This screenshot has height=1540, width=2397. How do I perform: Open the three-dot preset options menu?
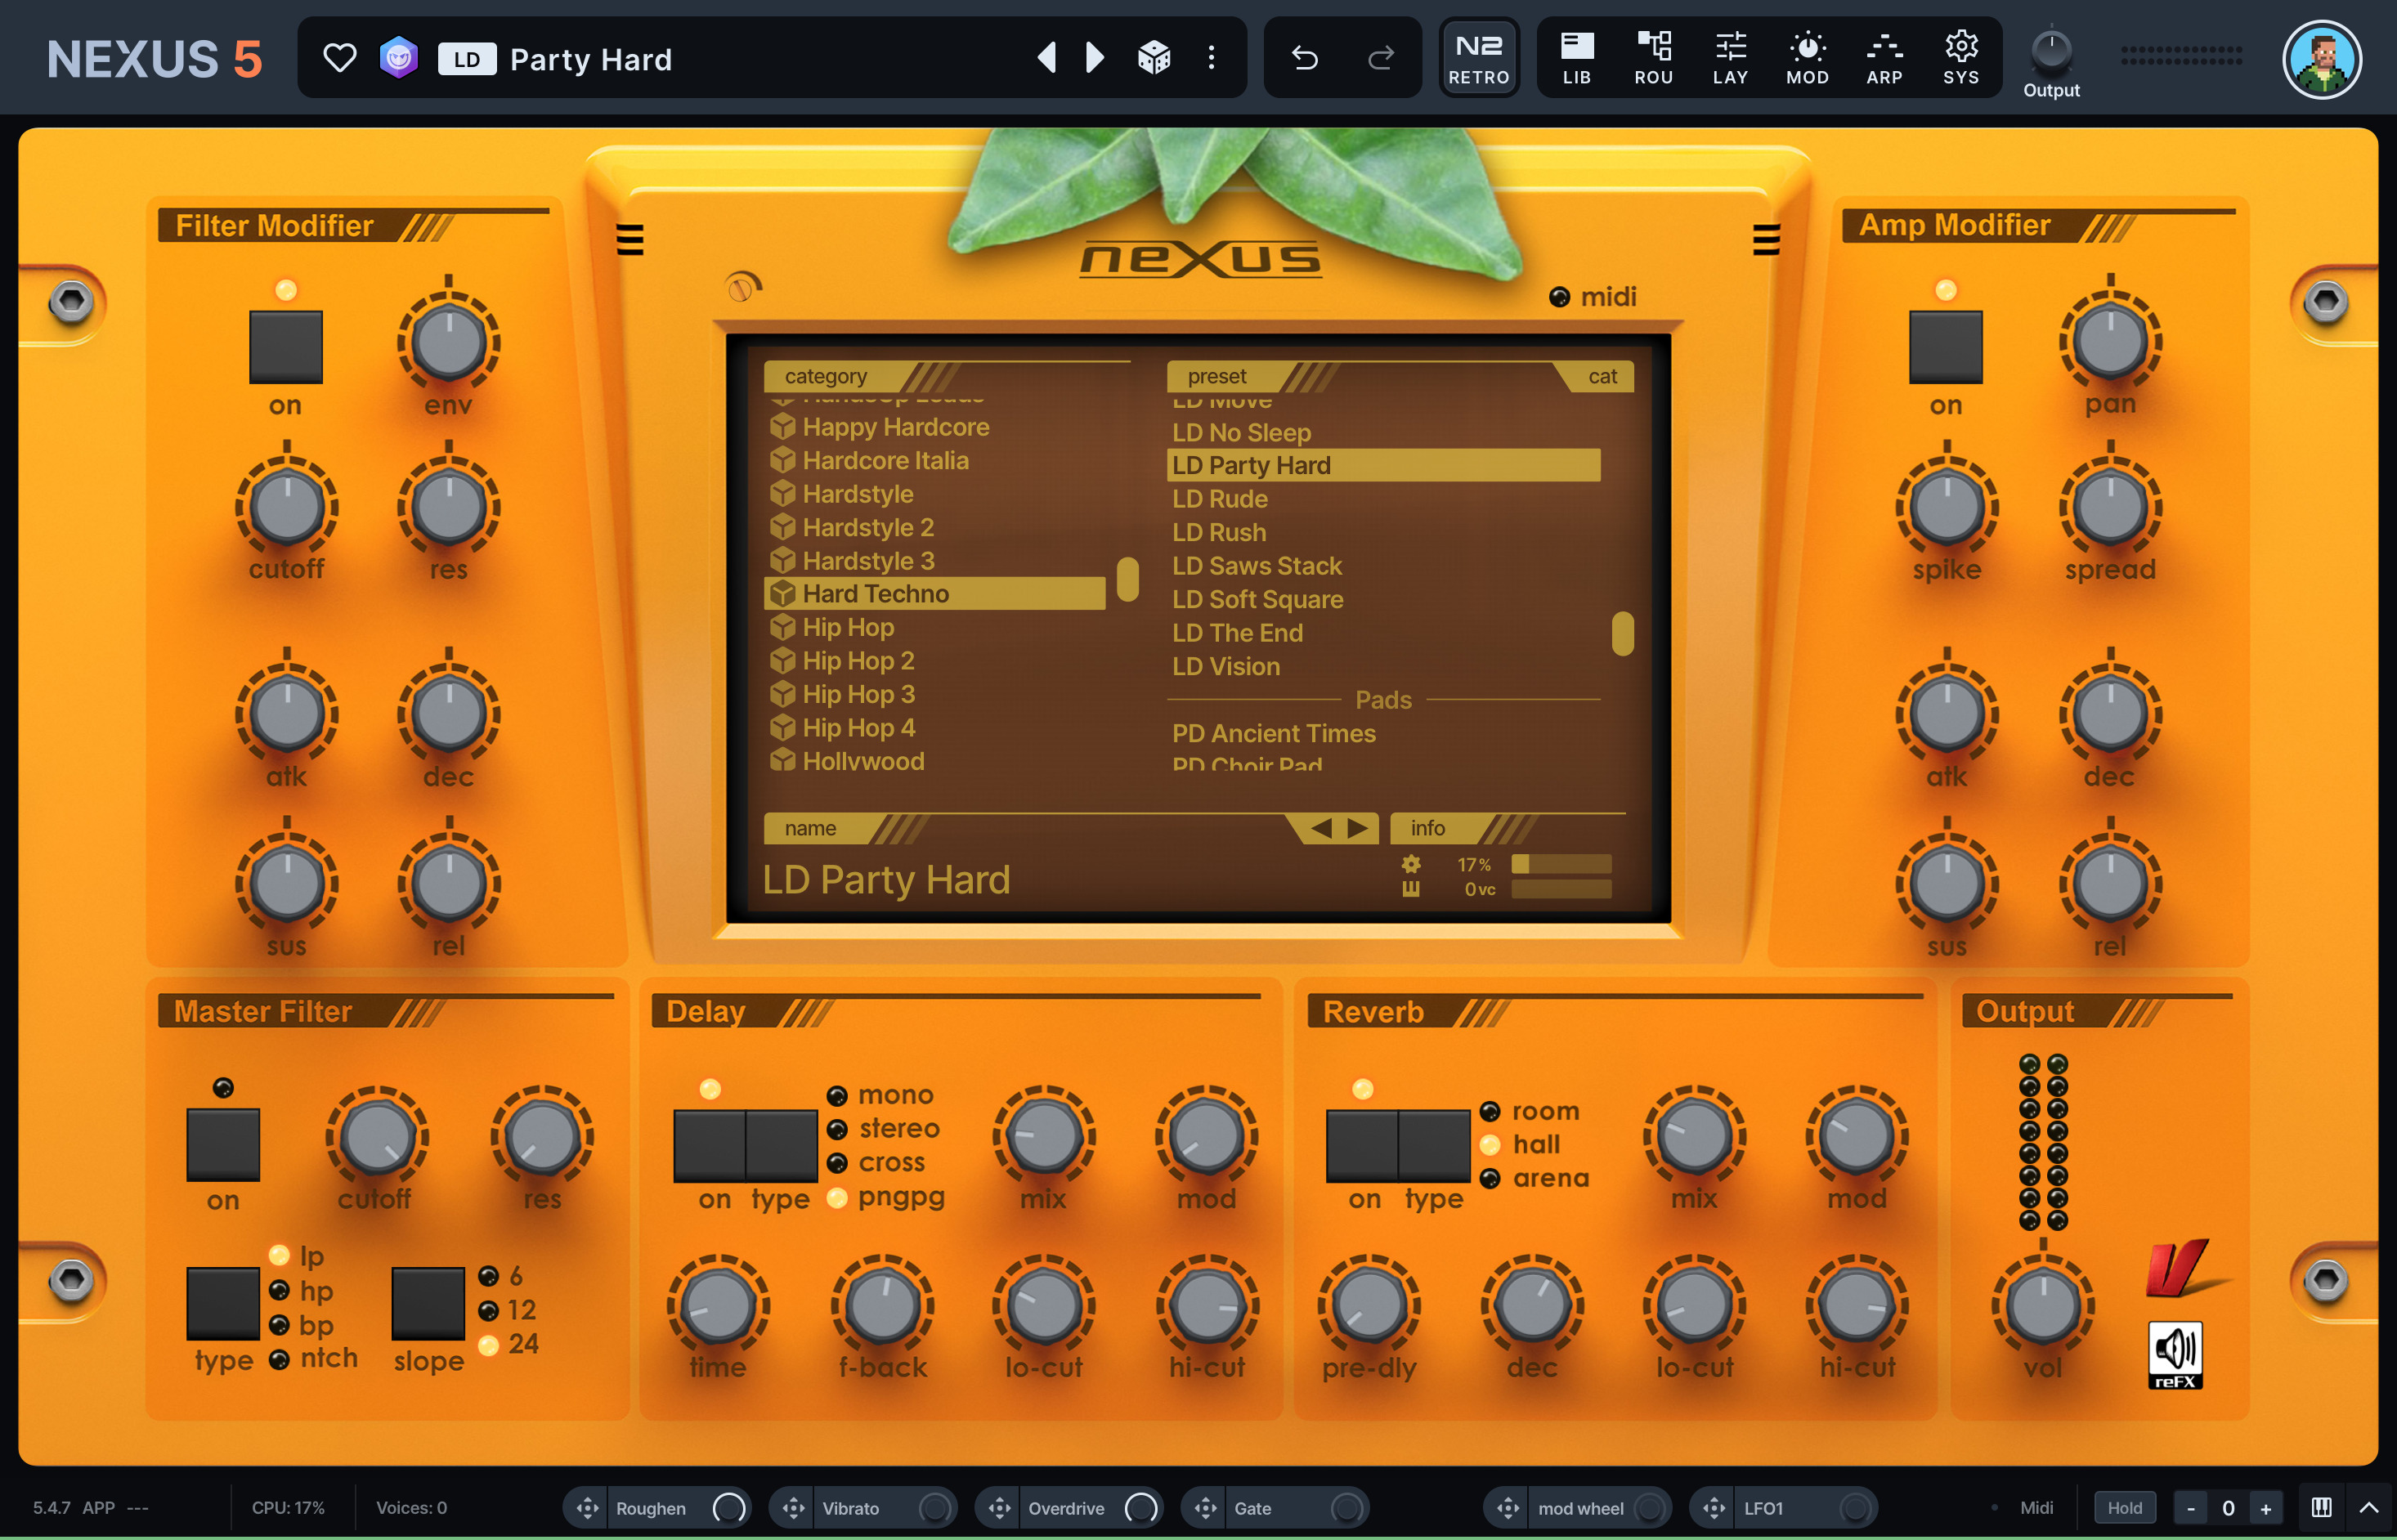click(x=1211, y=58)
